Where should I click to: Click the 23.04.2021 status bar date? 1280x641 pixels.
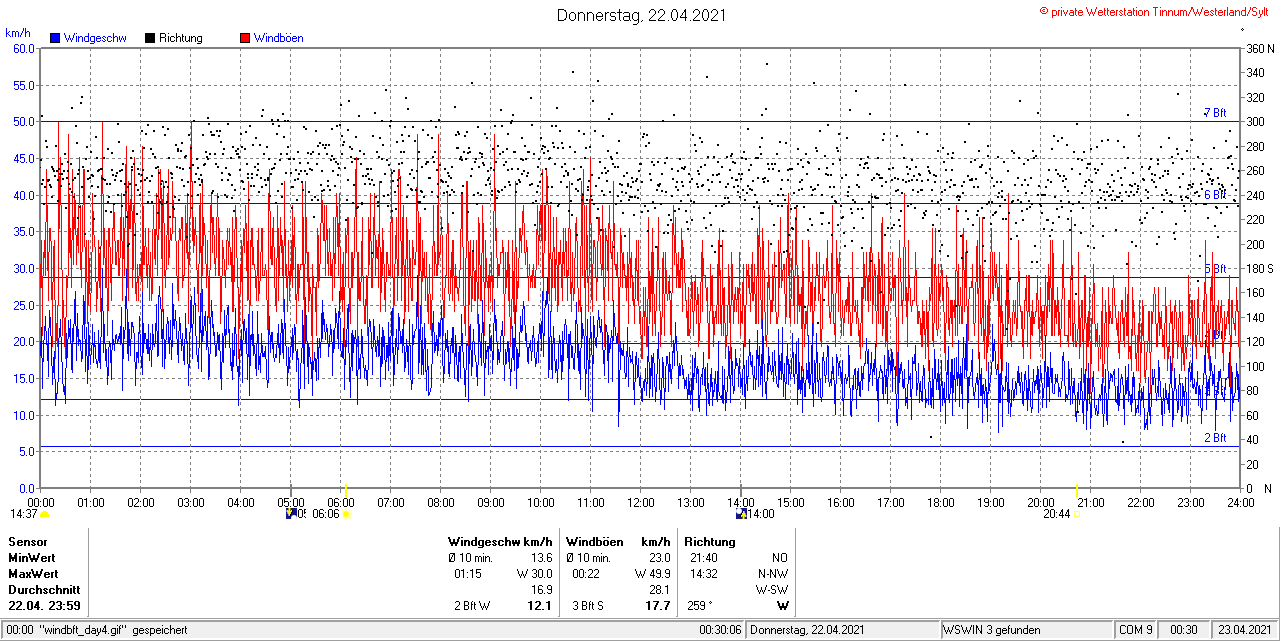click(1243, 630)
